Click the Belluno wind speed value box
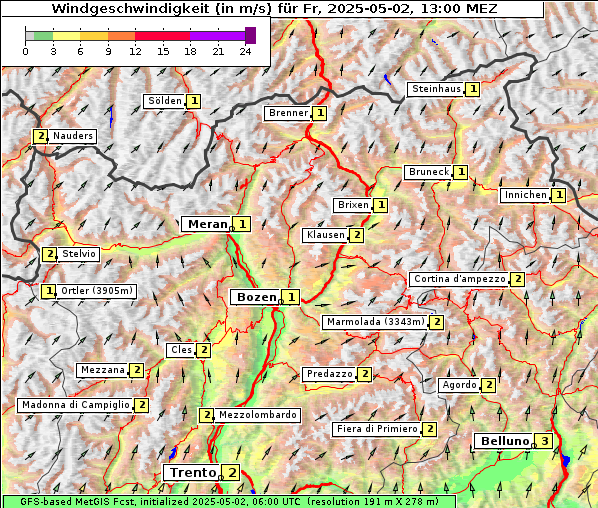This screenshot has height=508, width=598. (545, 441)
